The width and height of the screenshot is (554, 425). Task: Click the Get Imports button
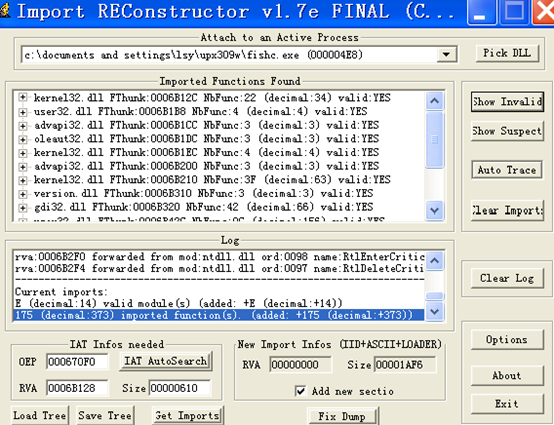(x=188, y=415)
